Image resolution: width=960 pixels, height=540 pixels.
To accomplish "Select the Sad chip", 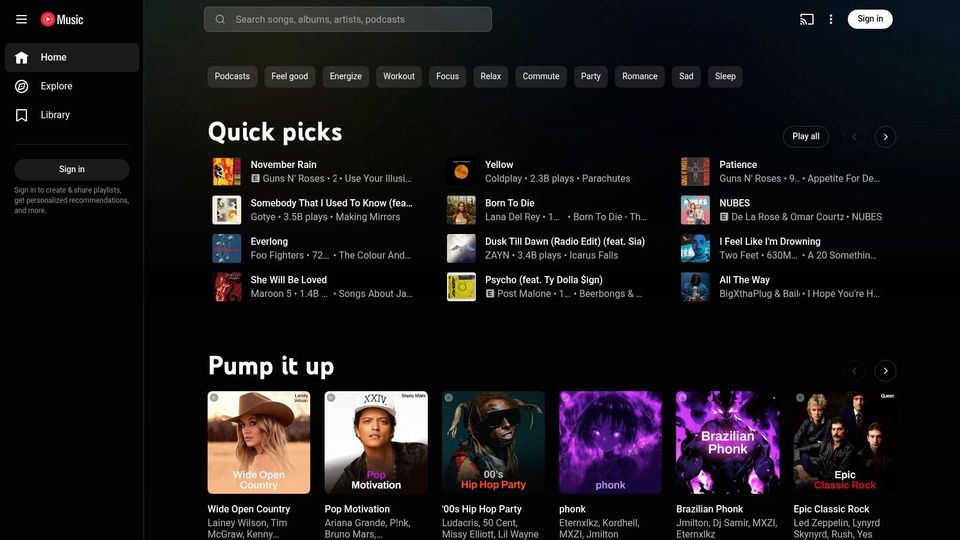I will (x=686, y=77).
